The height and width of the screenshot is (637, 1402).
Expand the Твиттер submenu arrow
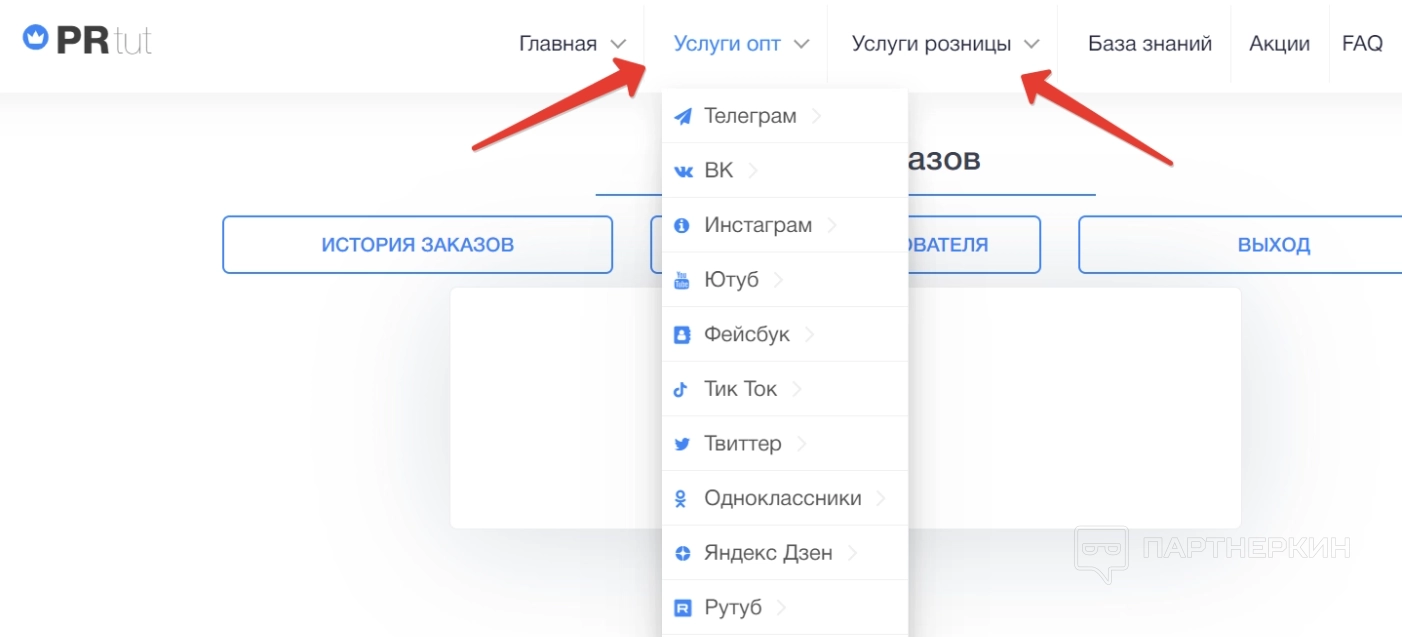pyautogui.click(x=801, y=443)
